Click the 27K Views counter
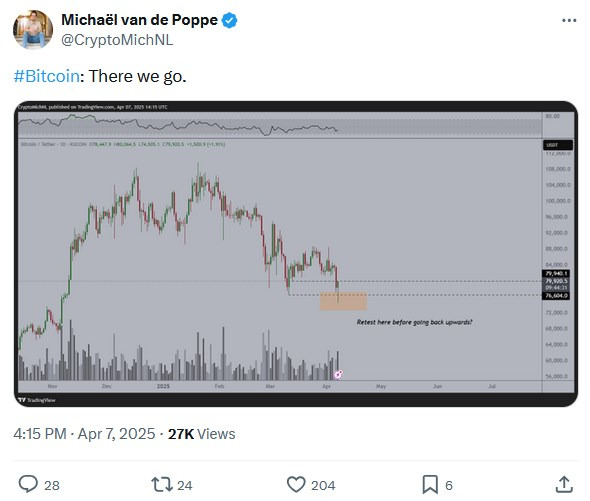 201,434
